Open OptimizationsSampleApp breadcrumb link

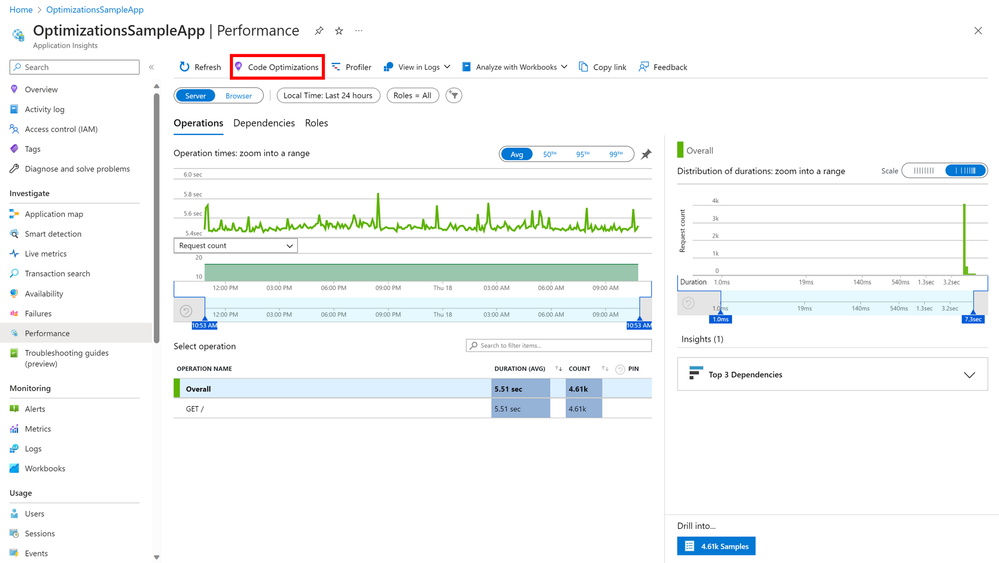click(x=94, y=10)
